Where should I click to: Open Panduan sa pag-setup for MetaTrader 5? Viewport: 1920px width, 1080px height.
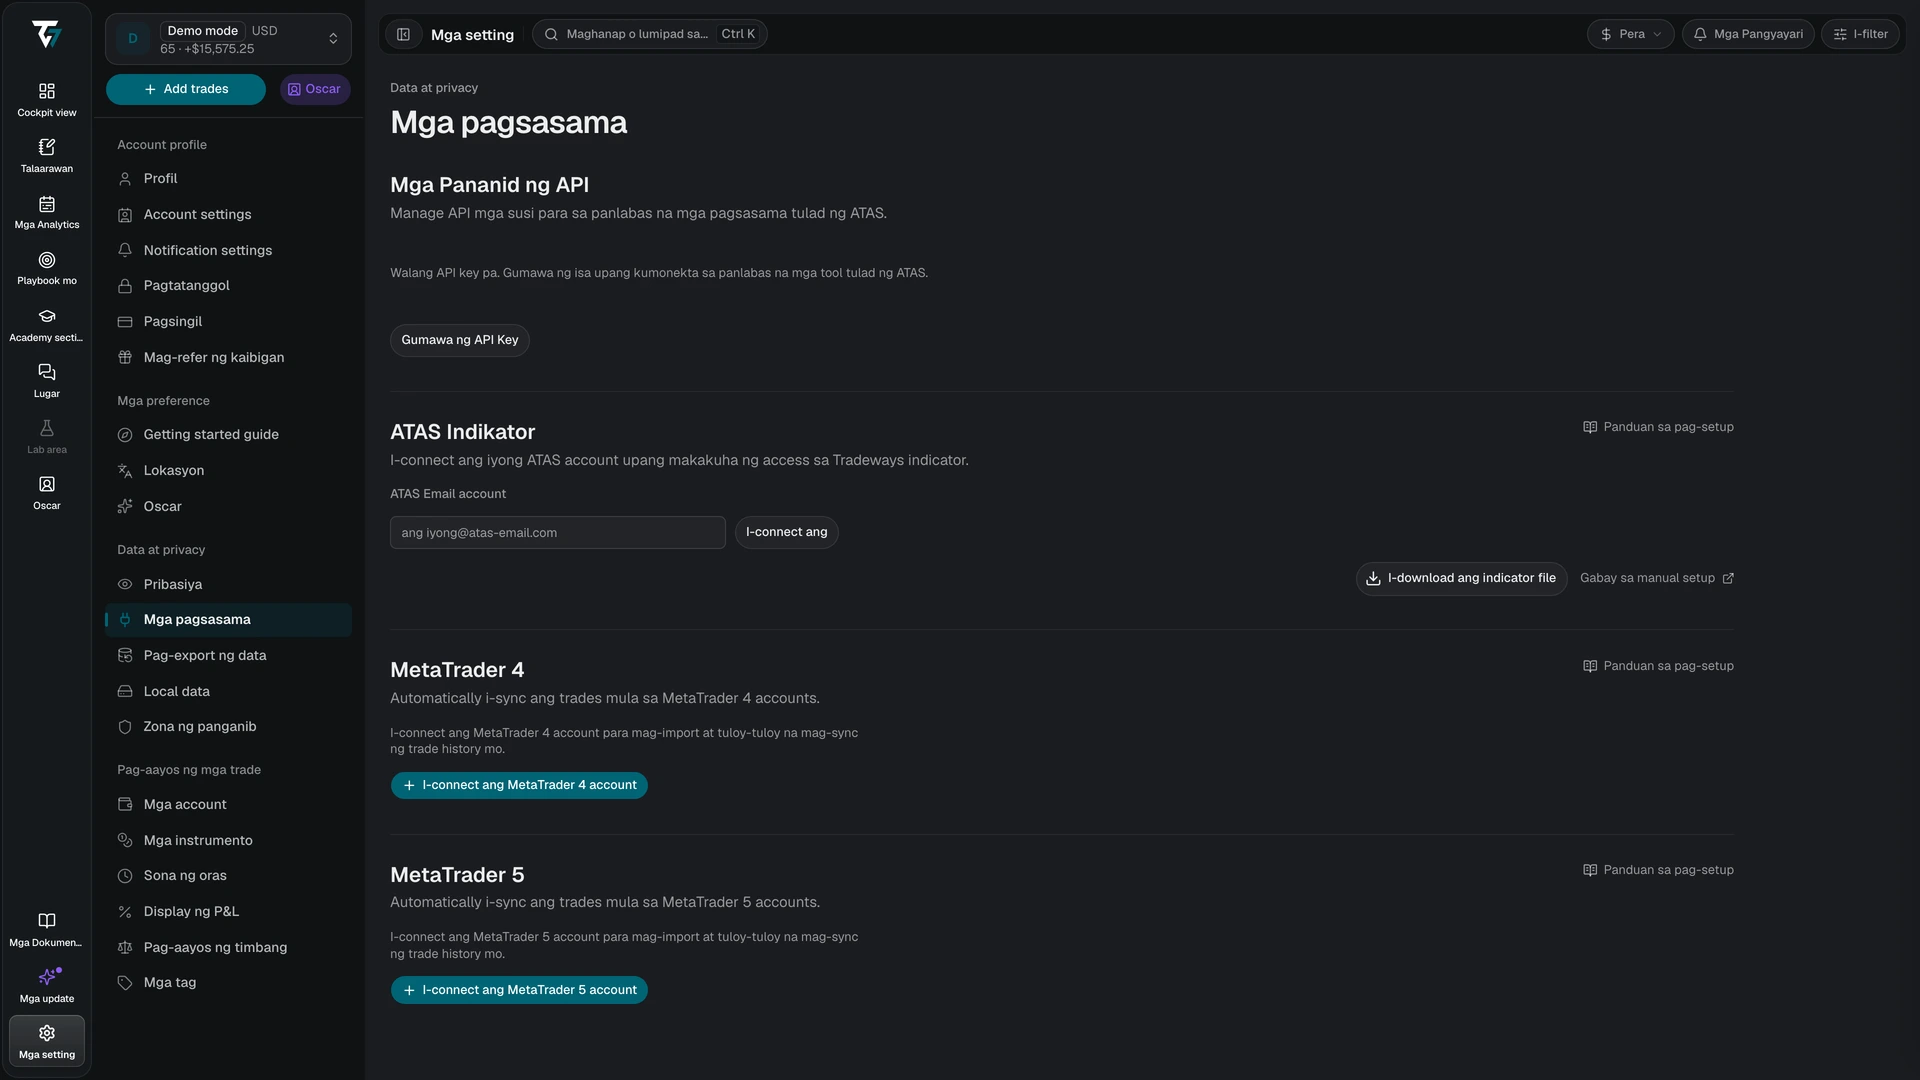1658,870
